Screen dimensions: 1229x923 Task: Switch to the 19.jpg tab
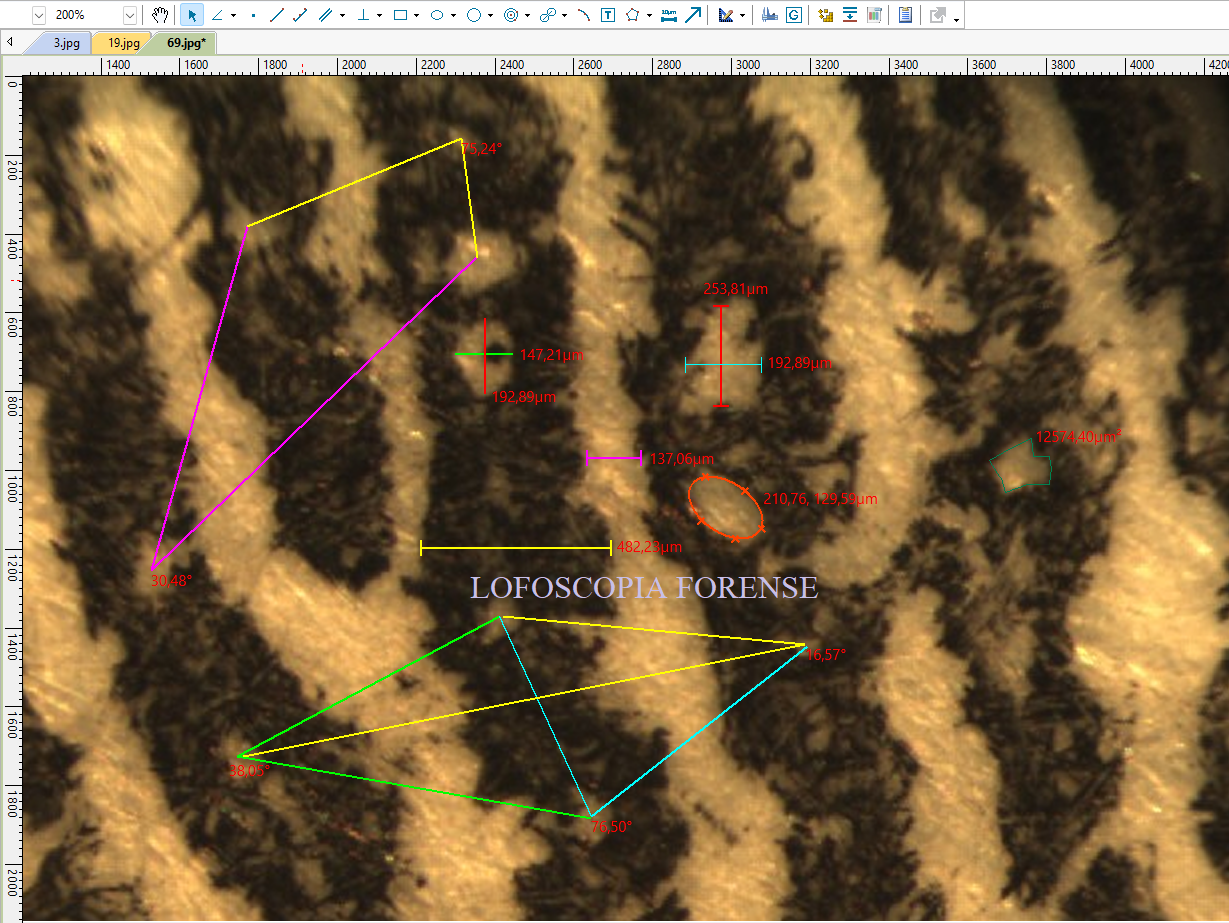pos(123,43)
